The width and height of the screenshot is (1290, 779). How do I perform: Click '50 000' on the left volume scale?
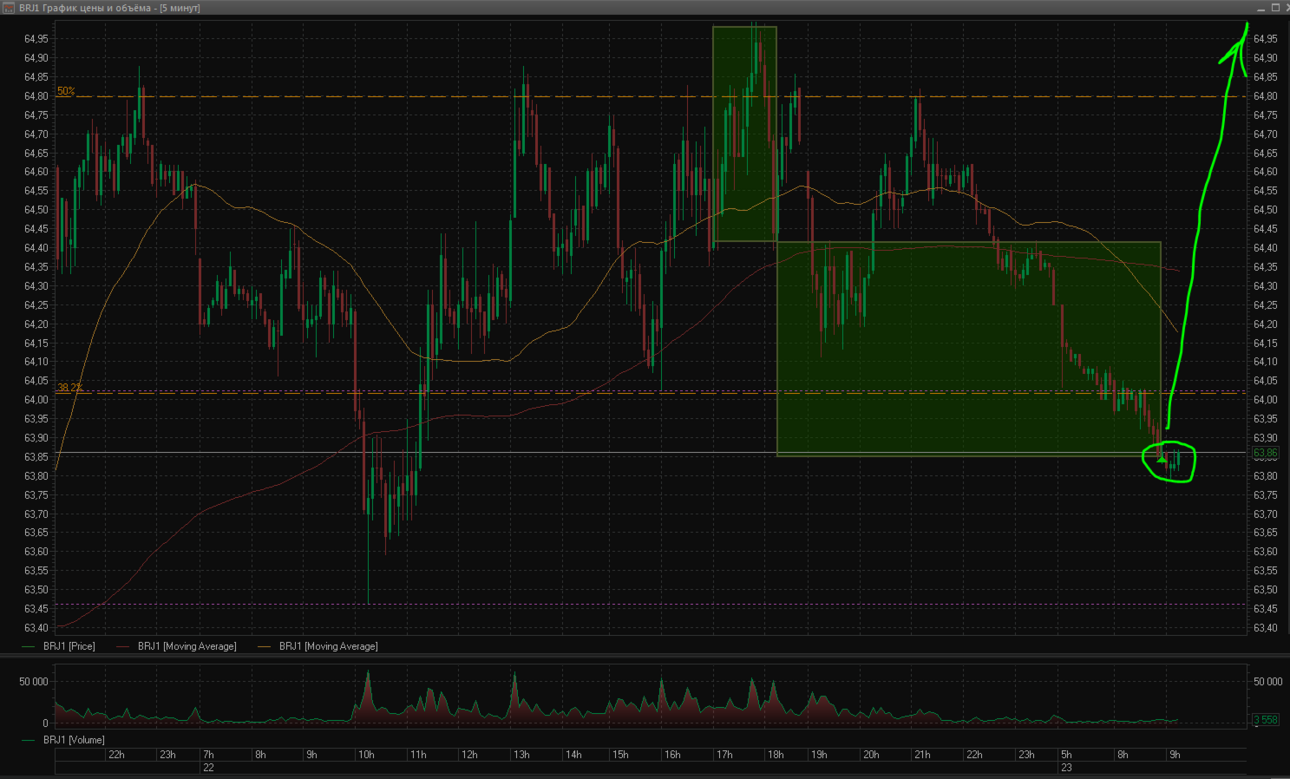coord(33,682)
